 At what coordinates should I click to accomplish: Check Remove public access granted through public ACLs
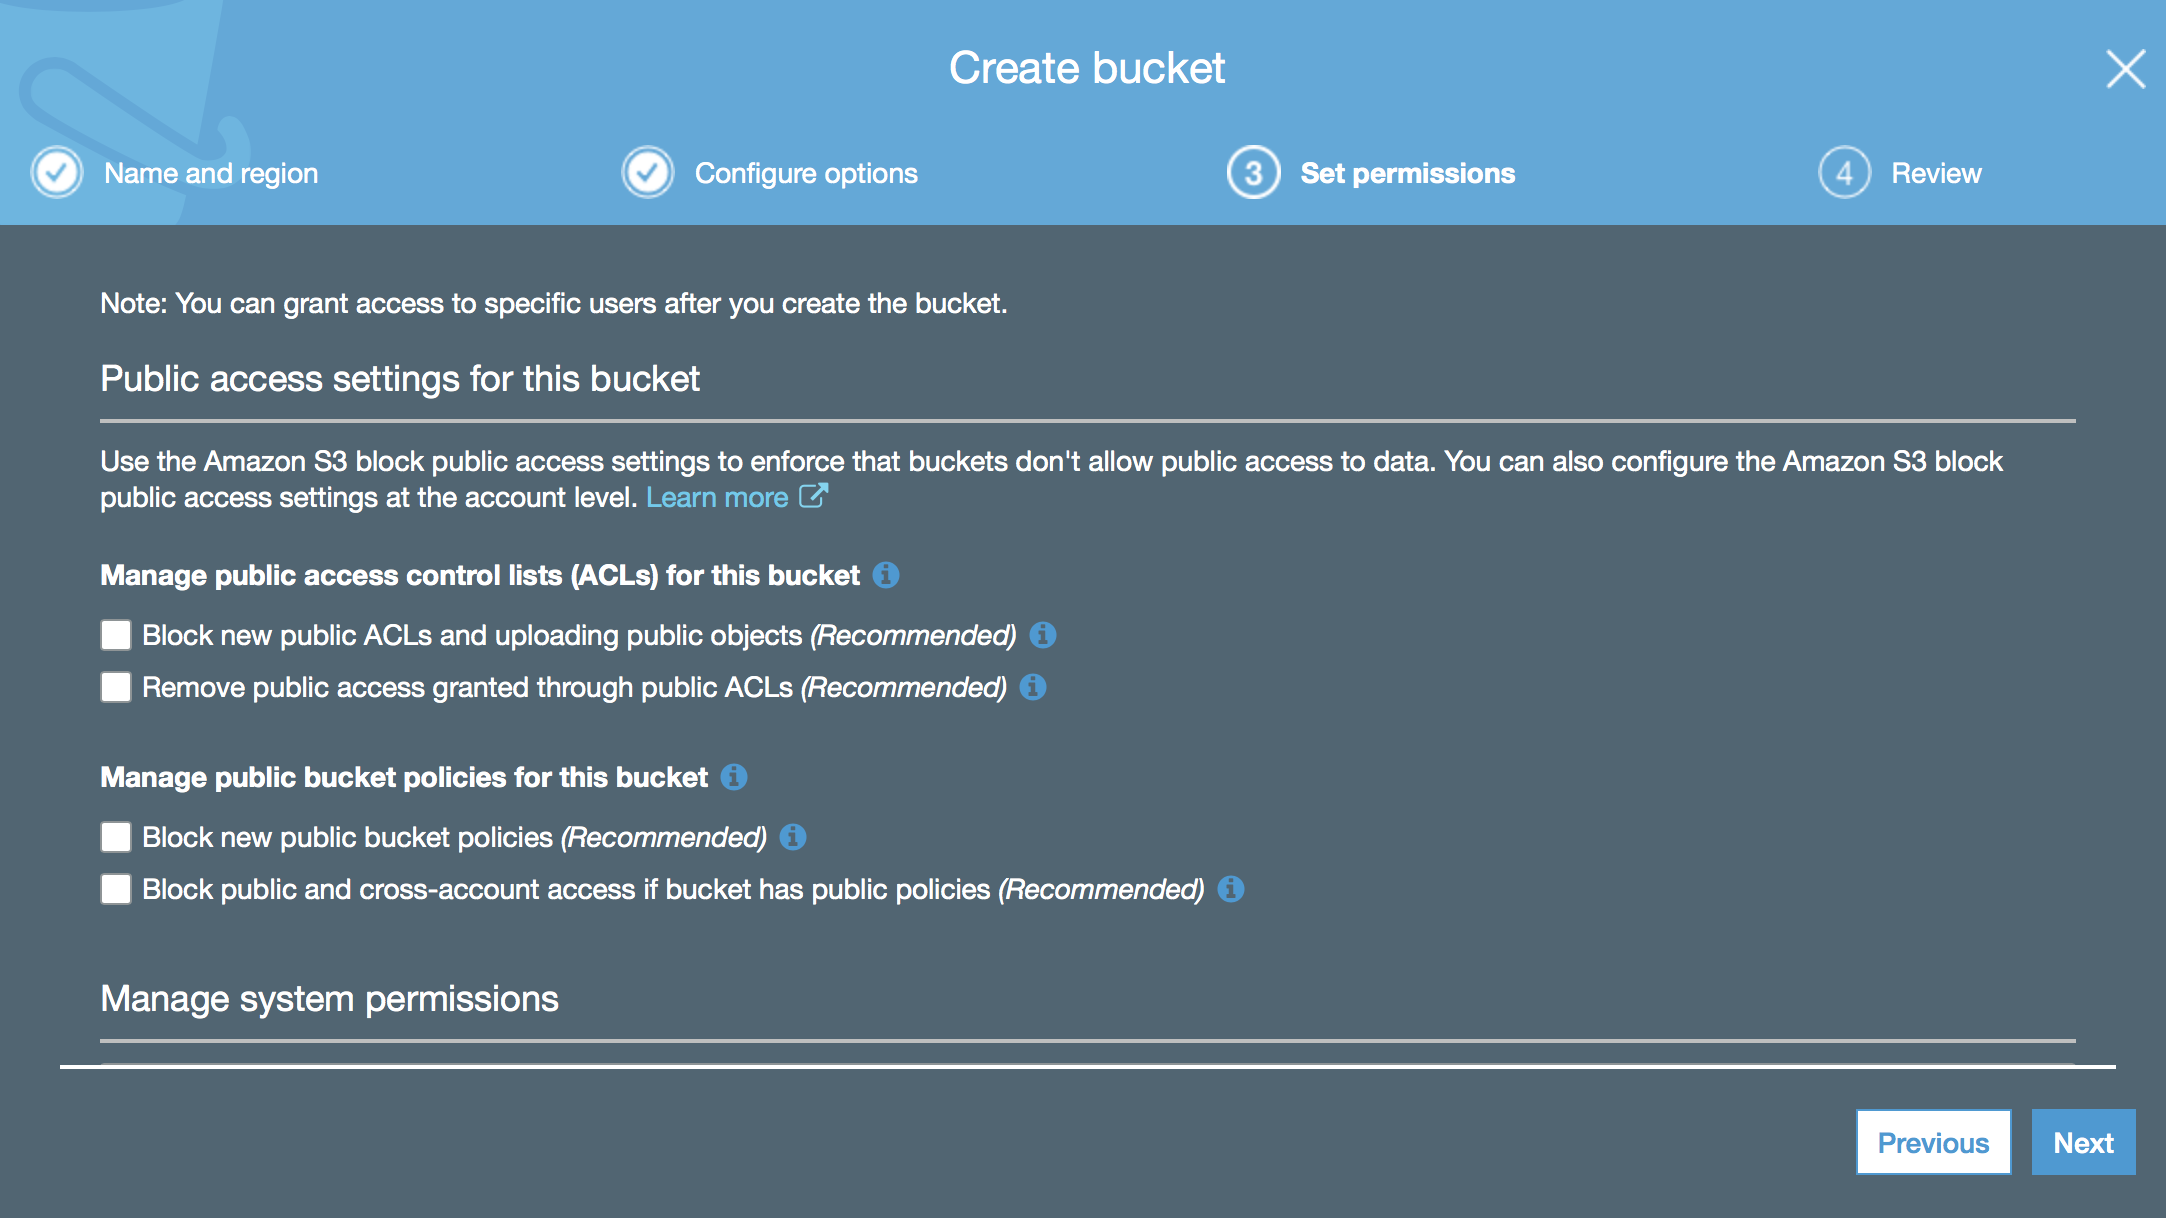click(116, 687)
